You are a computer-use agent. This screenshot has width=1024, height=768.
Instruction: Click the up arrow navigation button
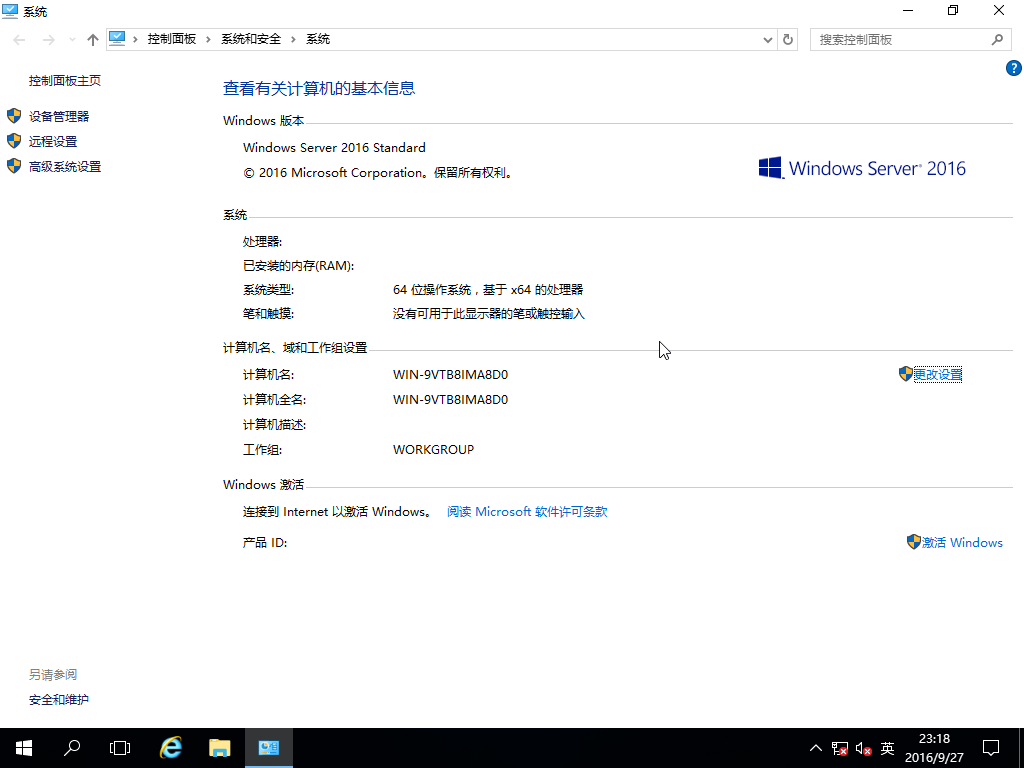pos(93,39)
